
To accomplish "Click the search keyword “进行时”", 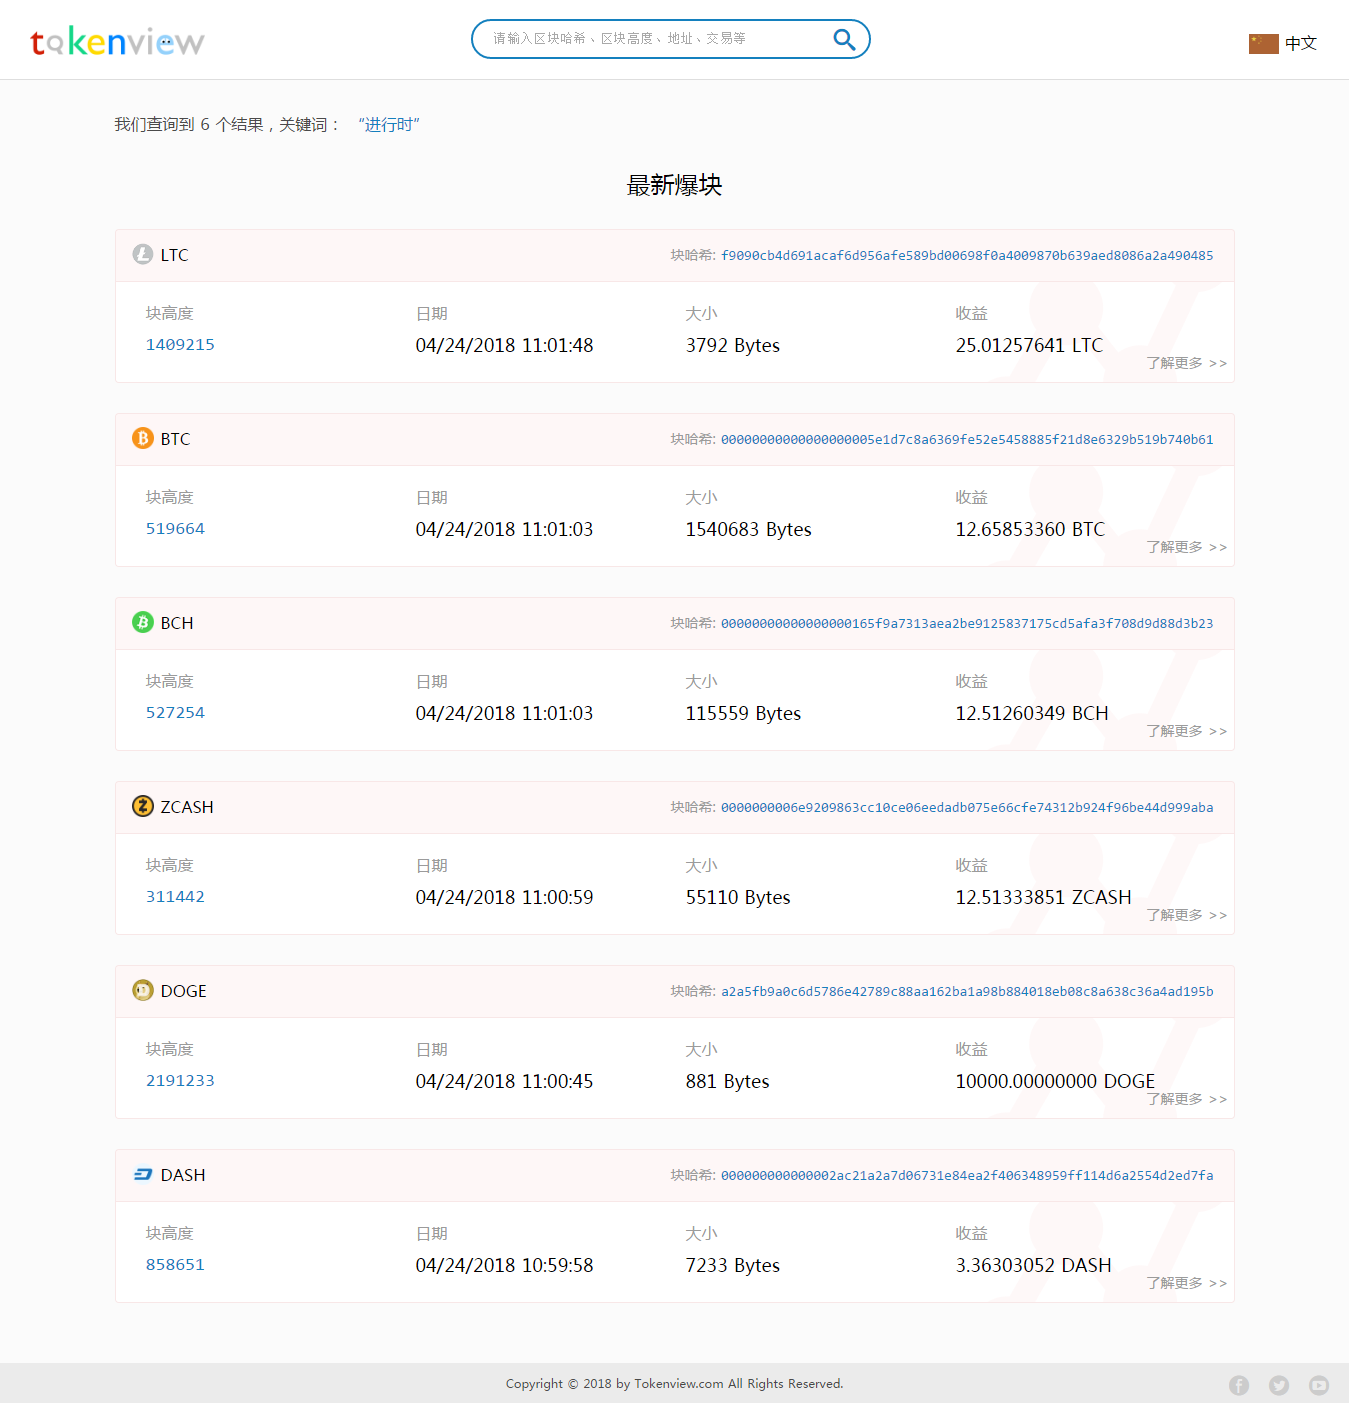I will pos(389,125).
